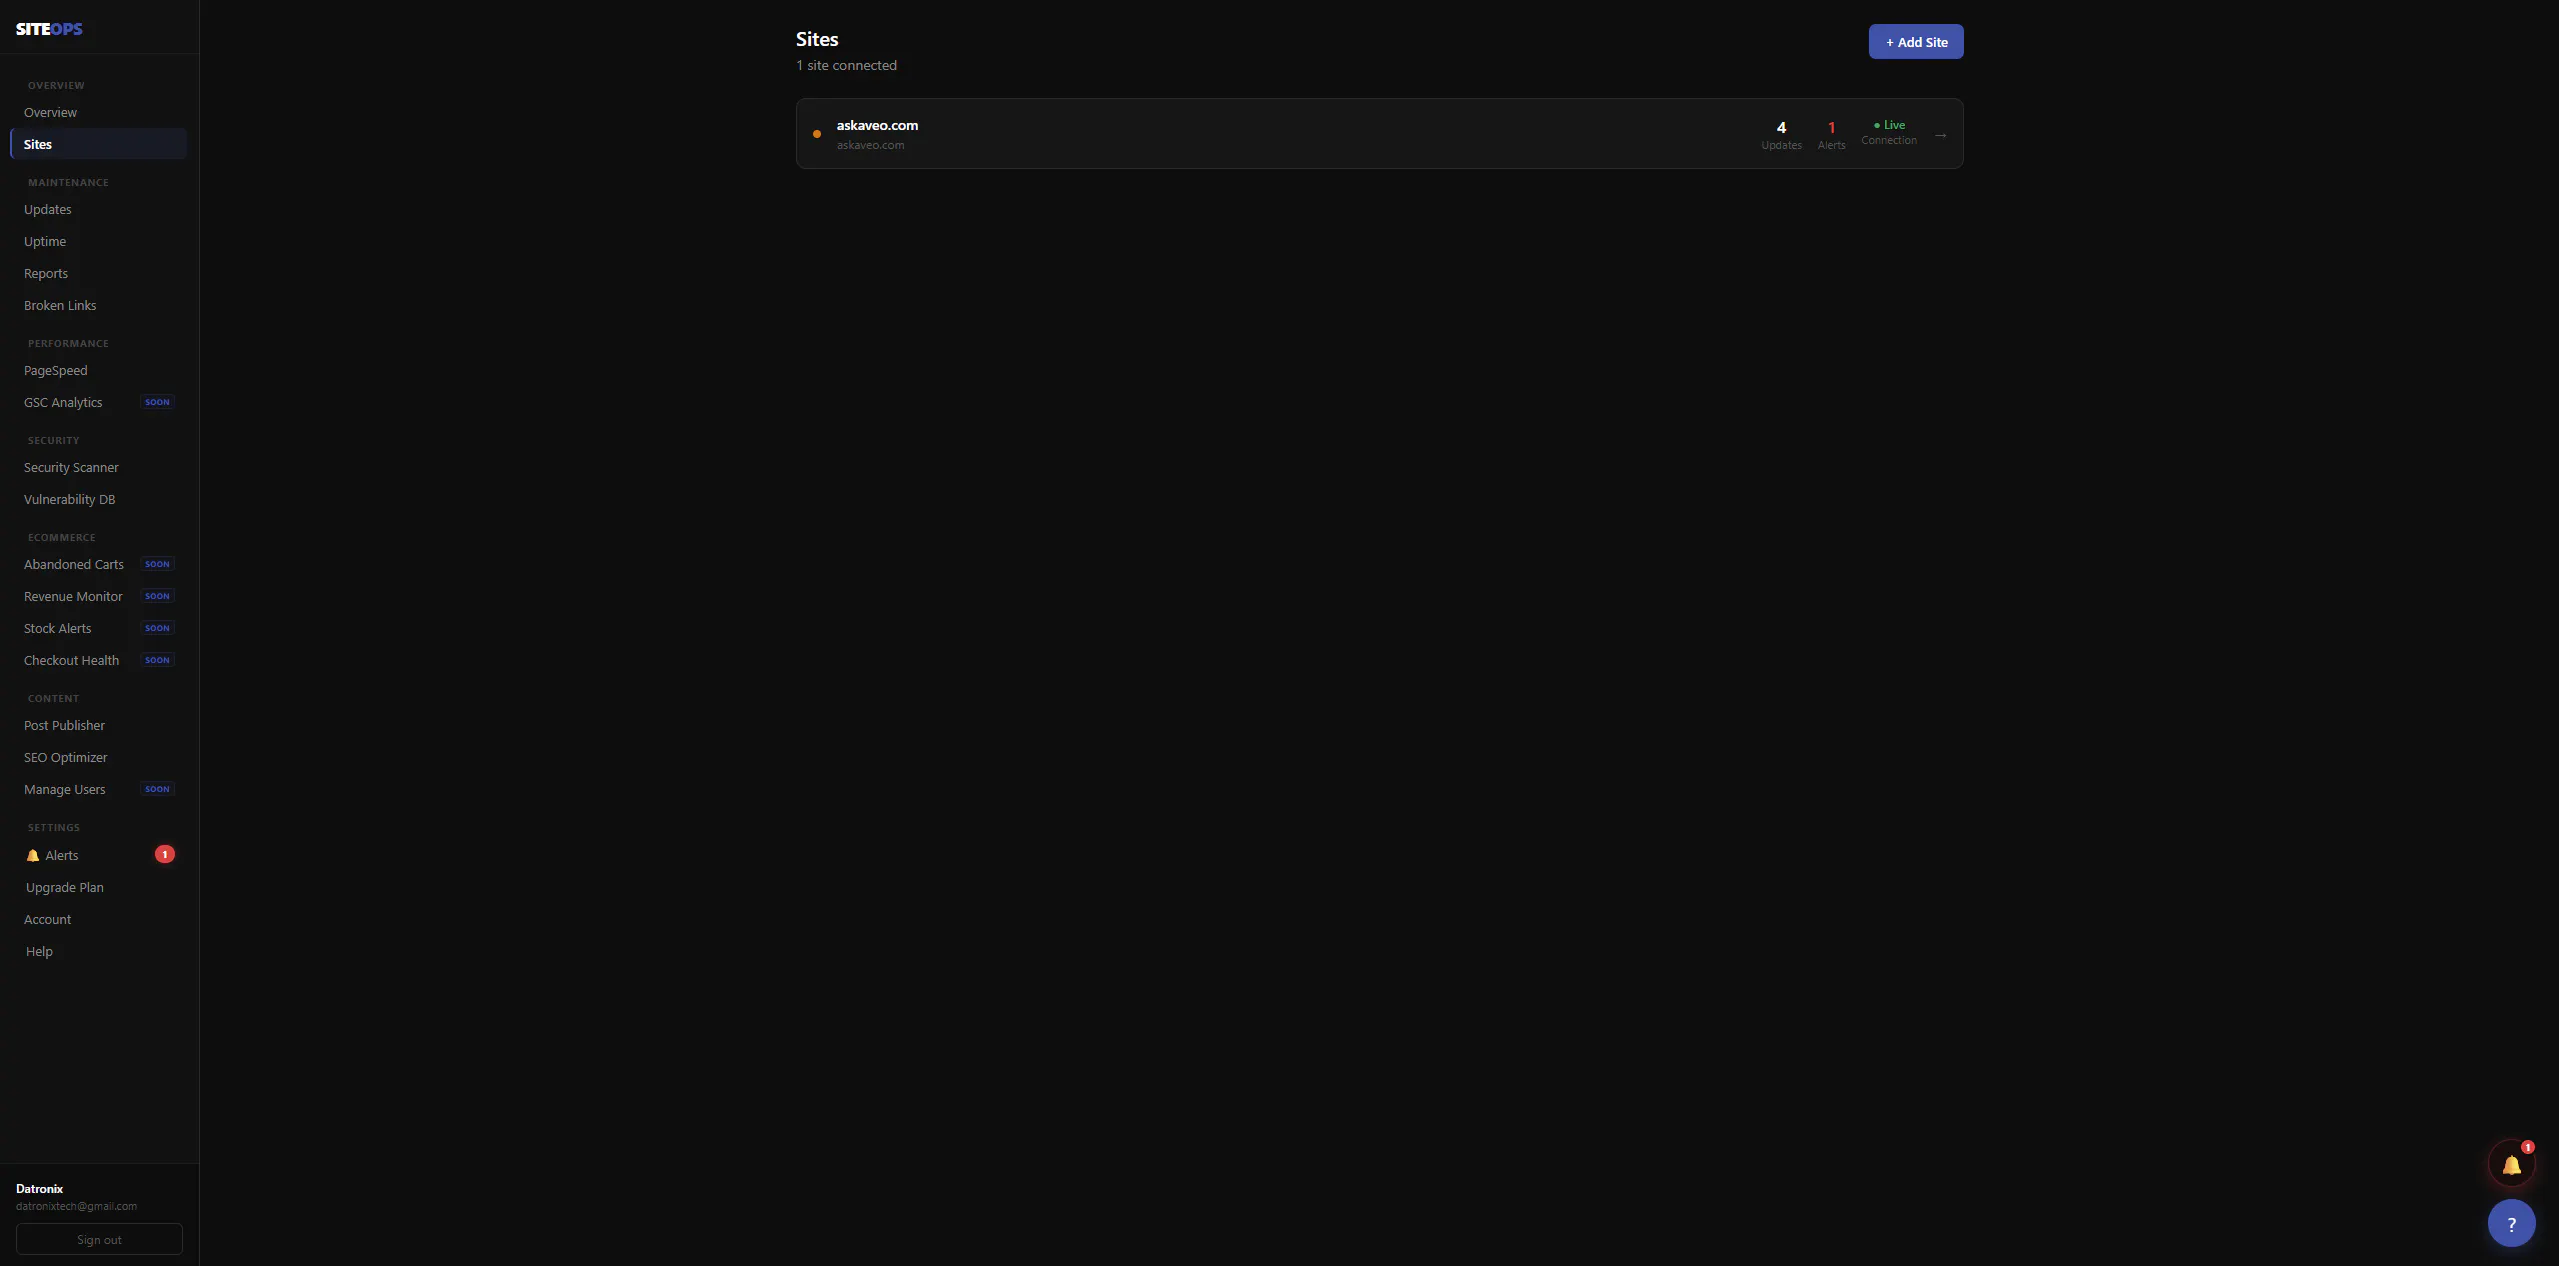Viewport: 2559px width, 1266px height.
Task: Open the askaveo.com site title
Action: click(877, 125)
